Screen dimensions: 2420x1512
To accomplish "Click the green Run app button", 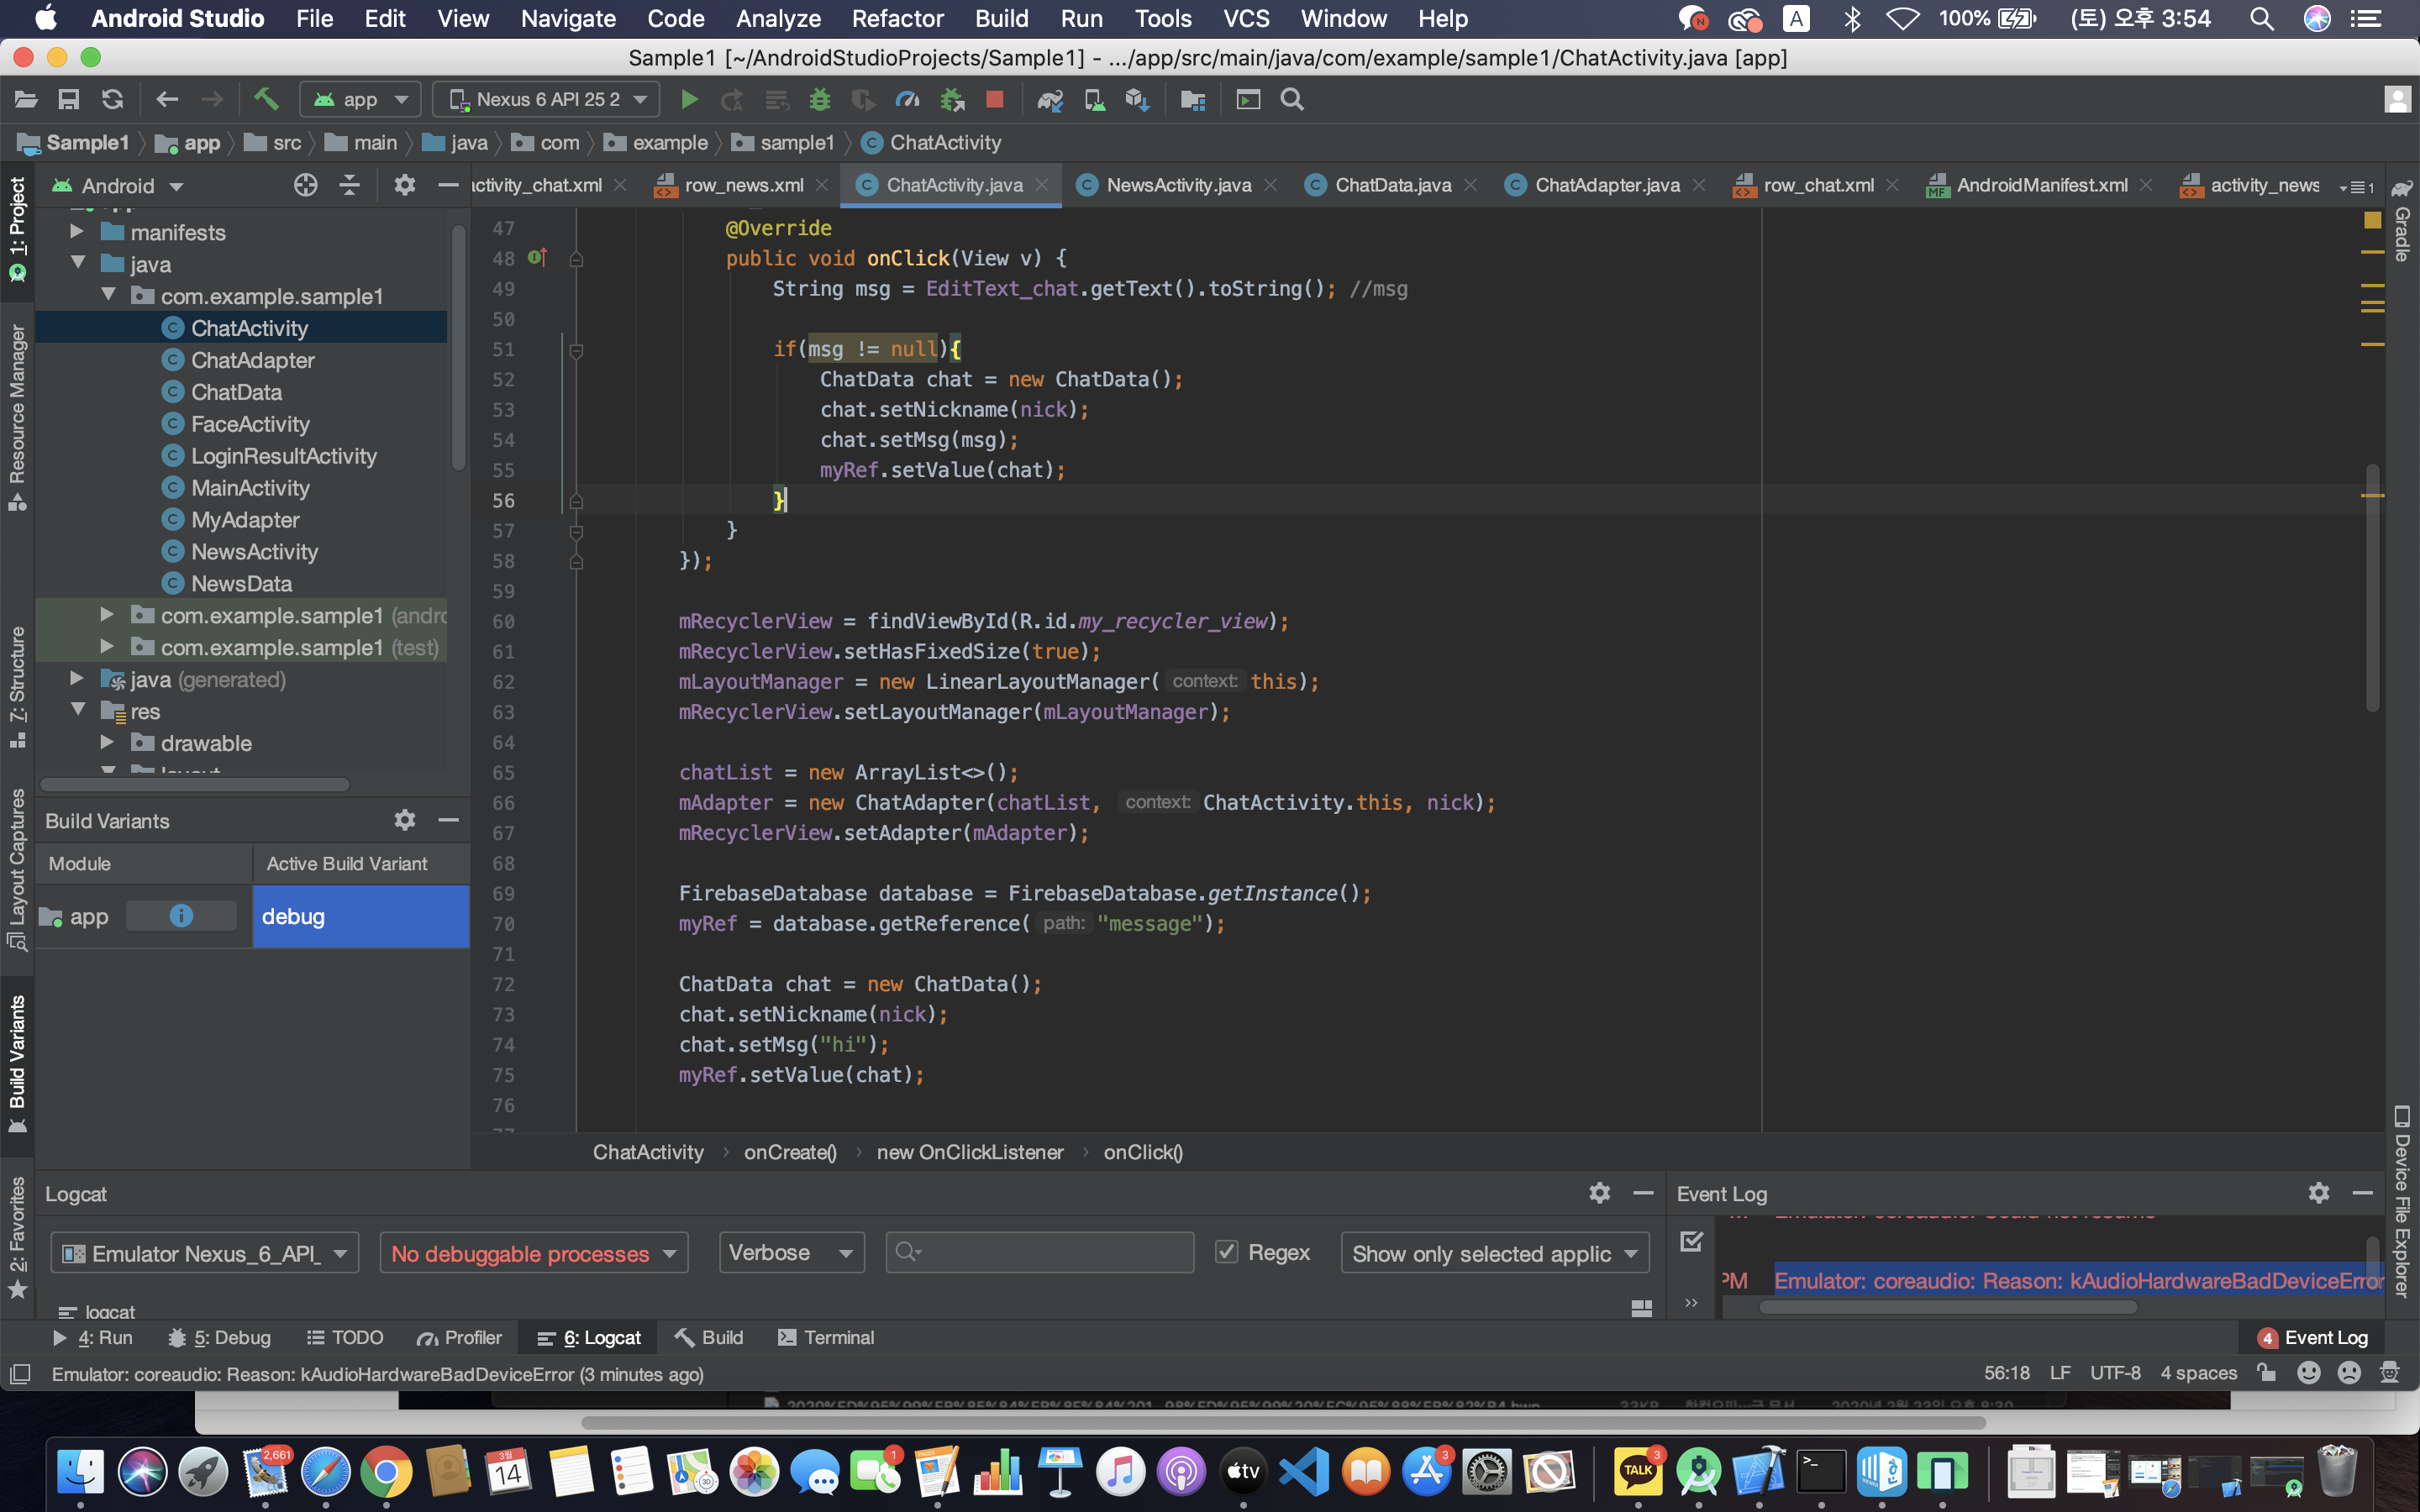I will (x=688, y=100).
